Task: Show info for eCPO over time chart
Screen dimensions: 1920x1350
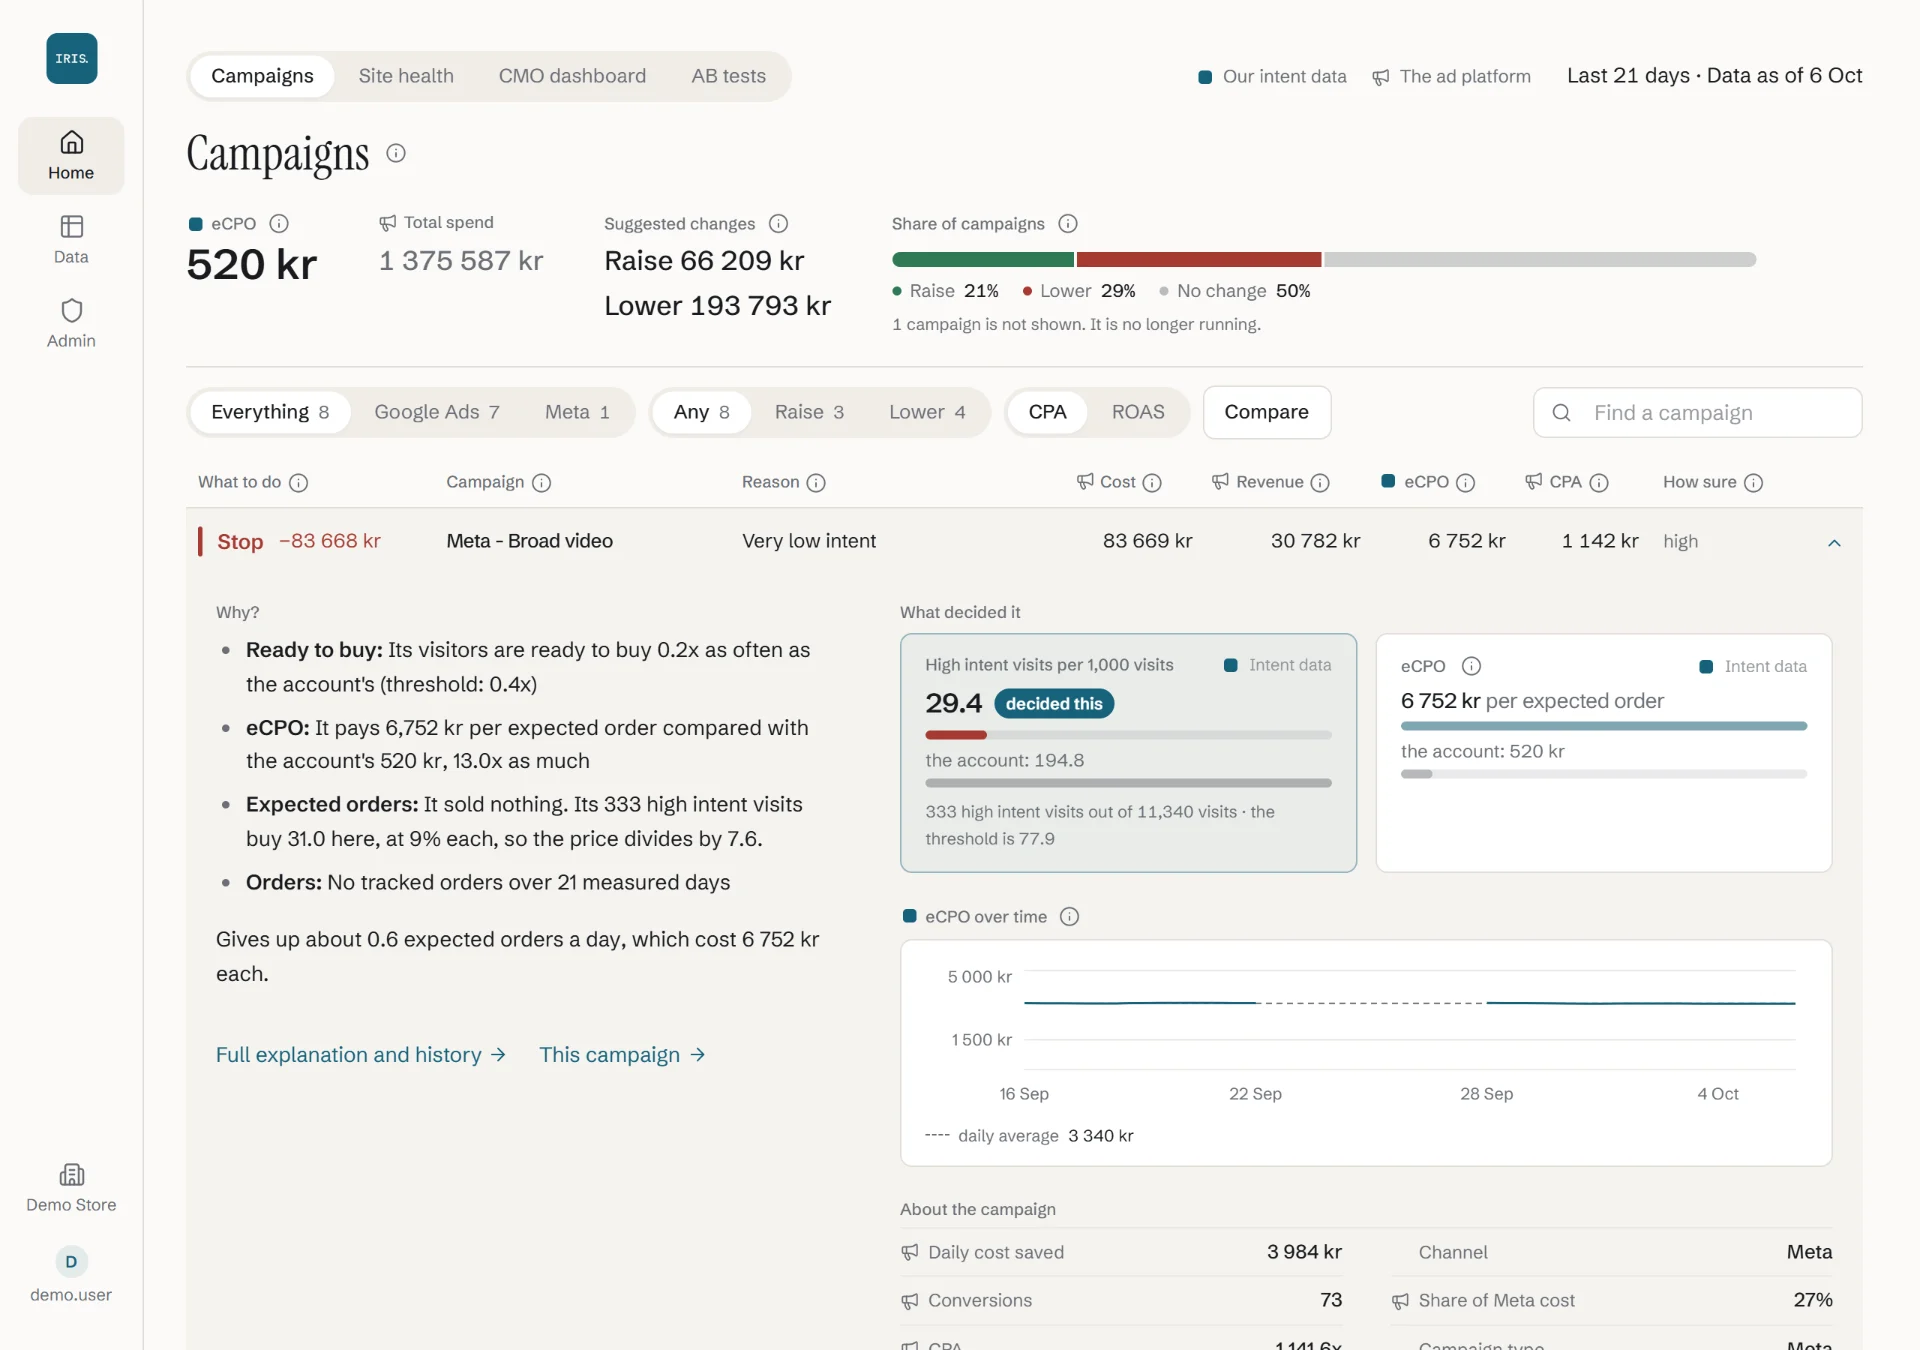Action: click(1069, 917)
